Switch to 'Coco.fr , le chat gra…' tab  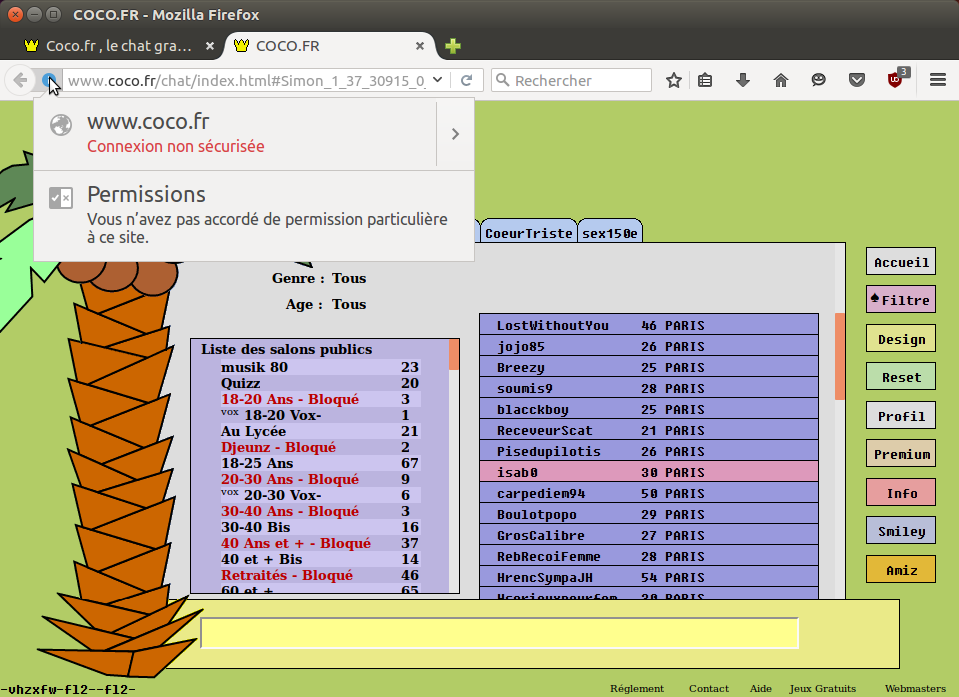pos(118,46)
